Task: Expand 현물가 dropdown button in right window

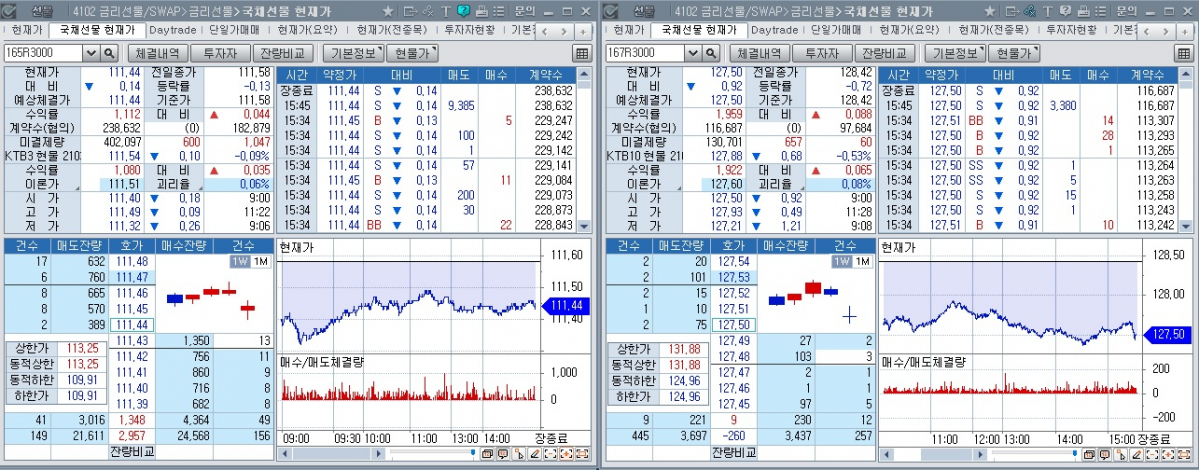Action: click(1014, 53)
